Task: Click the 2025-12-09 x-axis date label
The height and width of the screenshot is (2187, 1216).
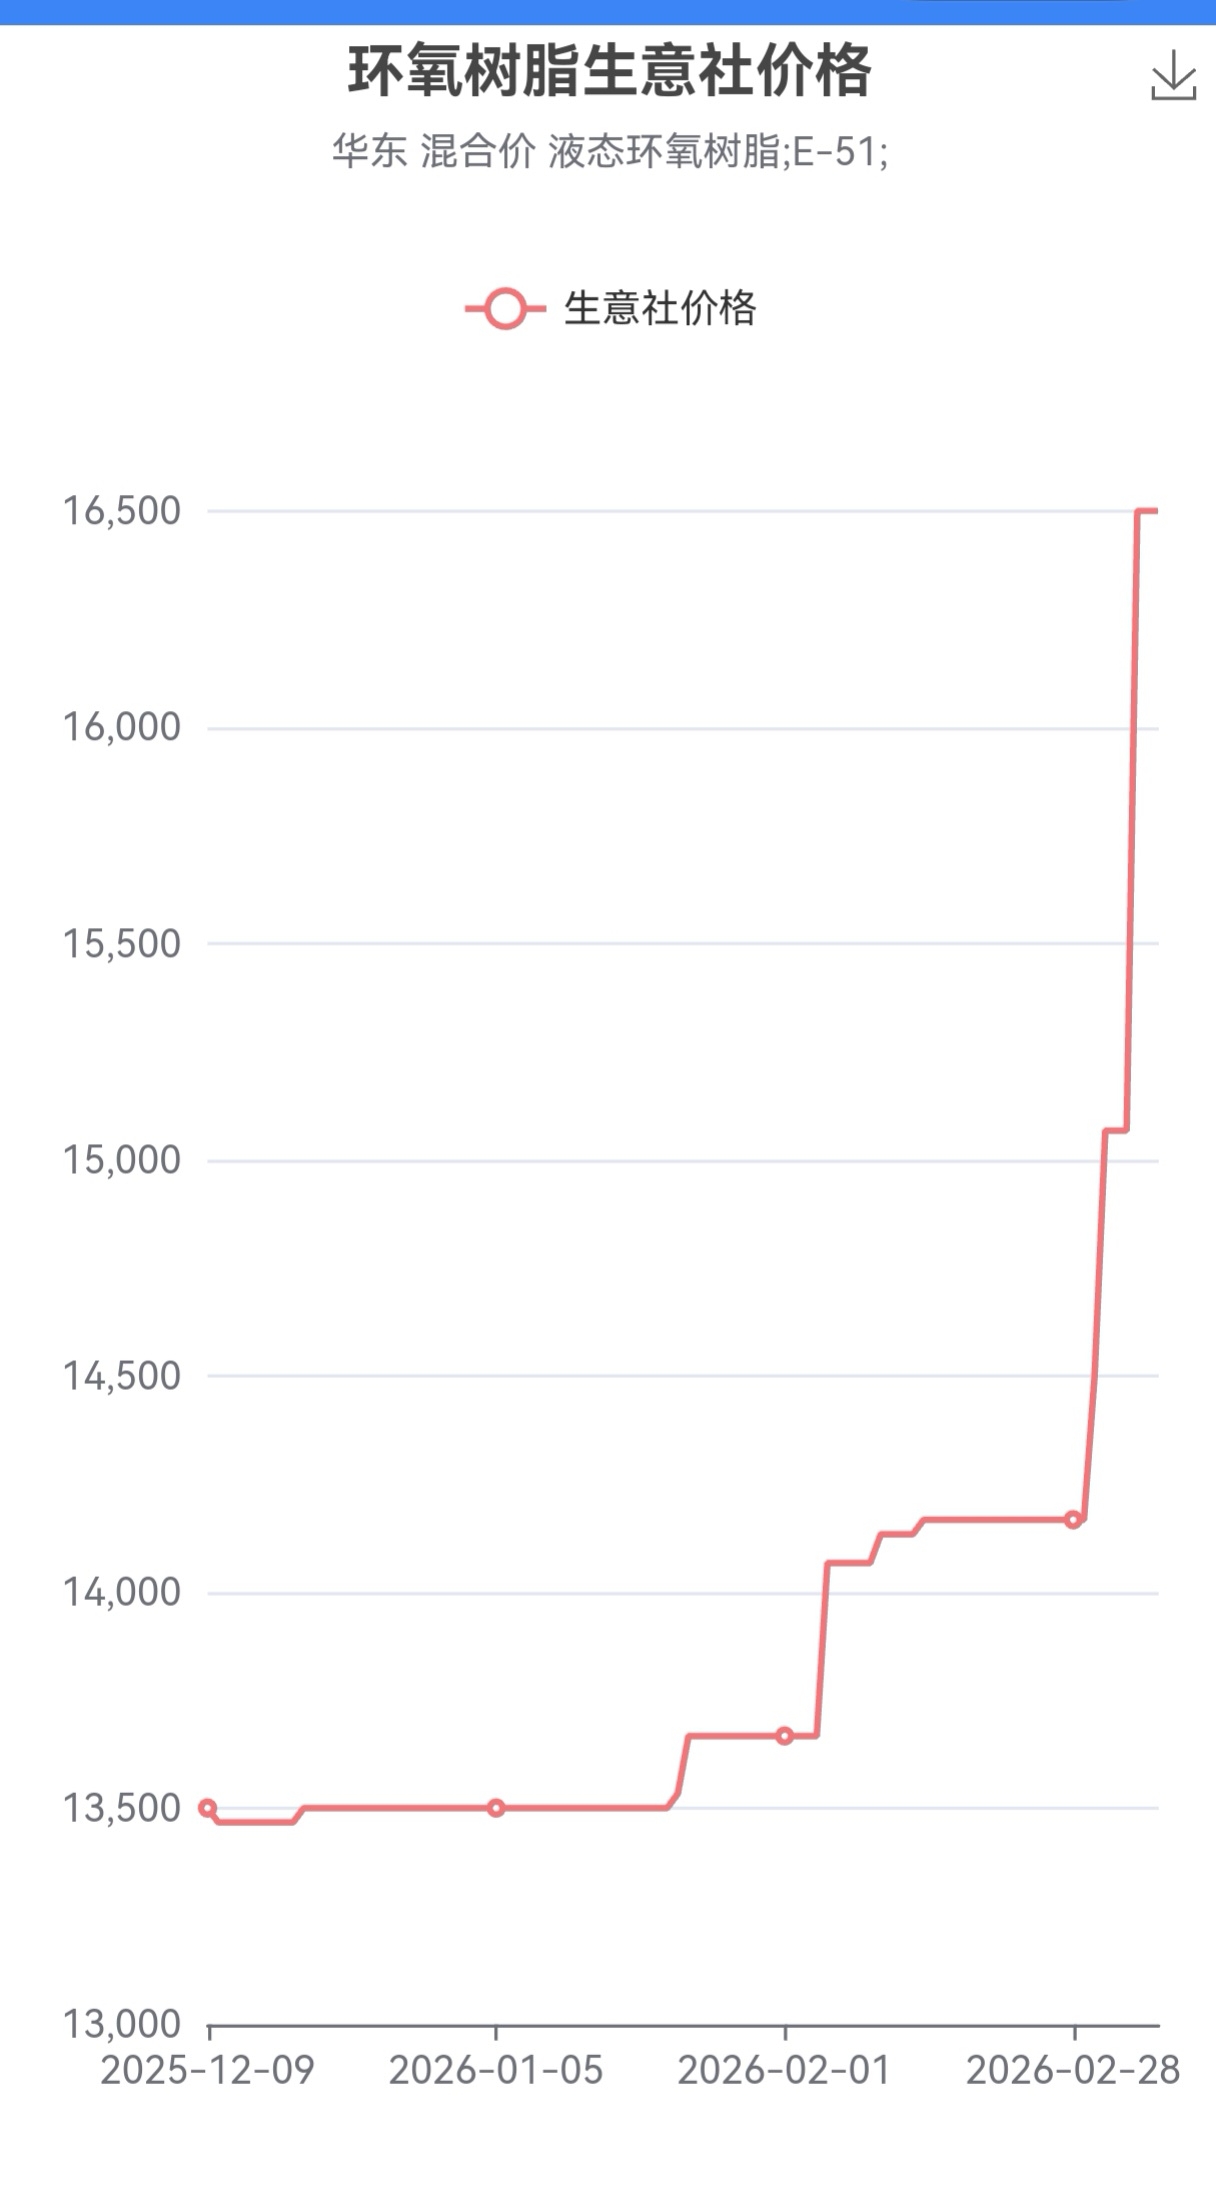Action: click(x=208, y=2069)
